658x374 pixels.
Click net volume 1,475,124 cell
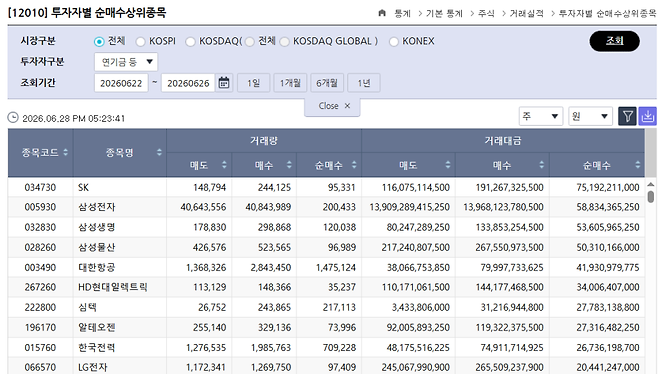click(336, 267)
